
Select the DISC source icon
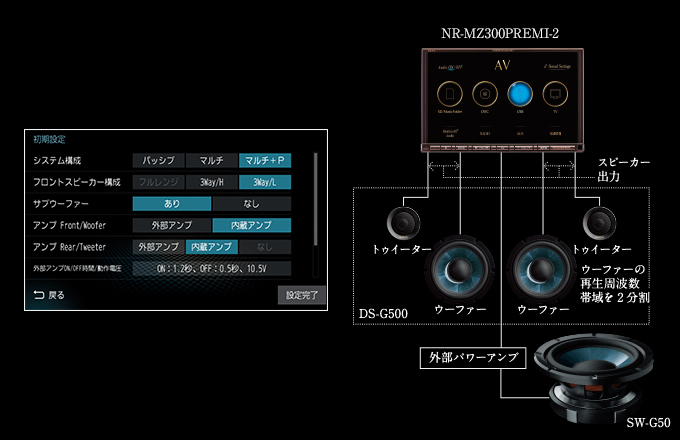coord(483,95)
